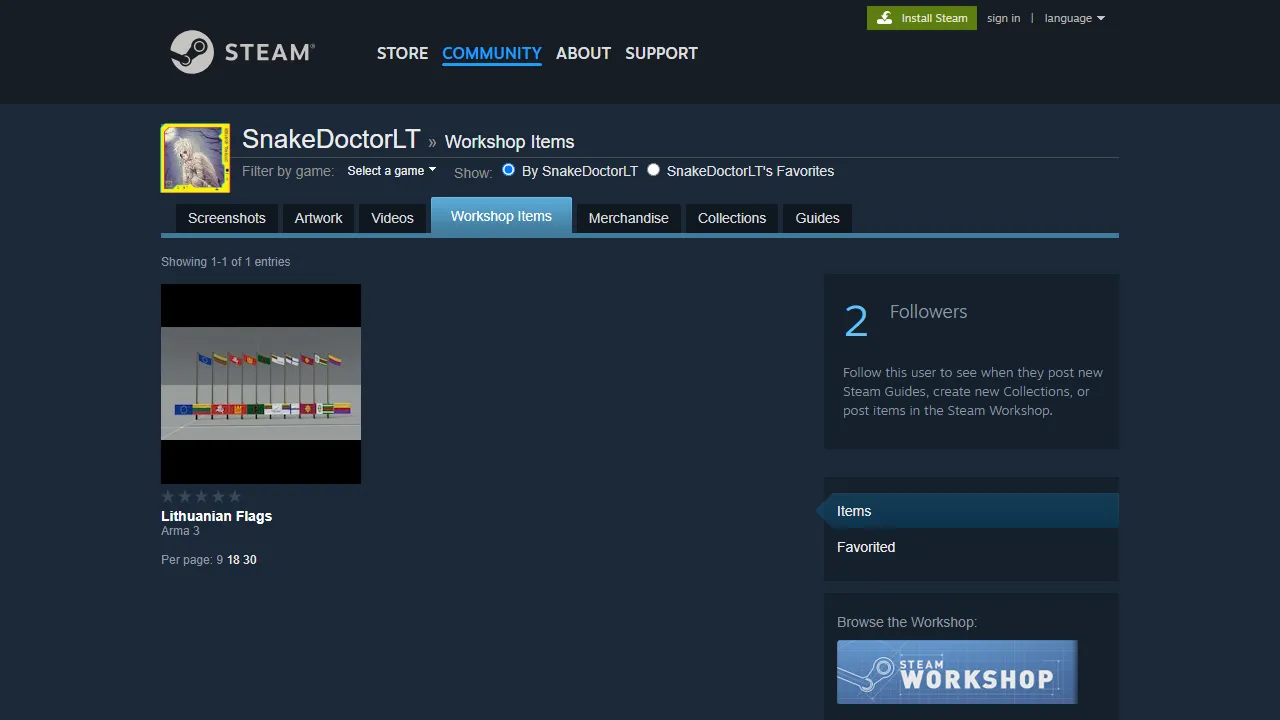Image resolution: width=1280 pixels, height=720 pixels.
Task: Switch to the Screenshots tab
Action: click(x=226, y=217)
